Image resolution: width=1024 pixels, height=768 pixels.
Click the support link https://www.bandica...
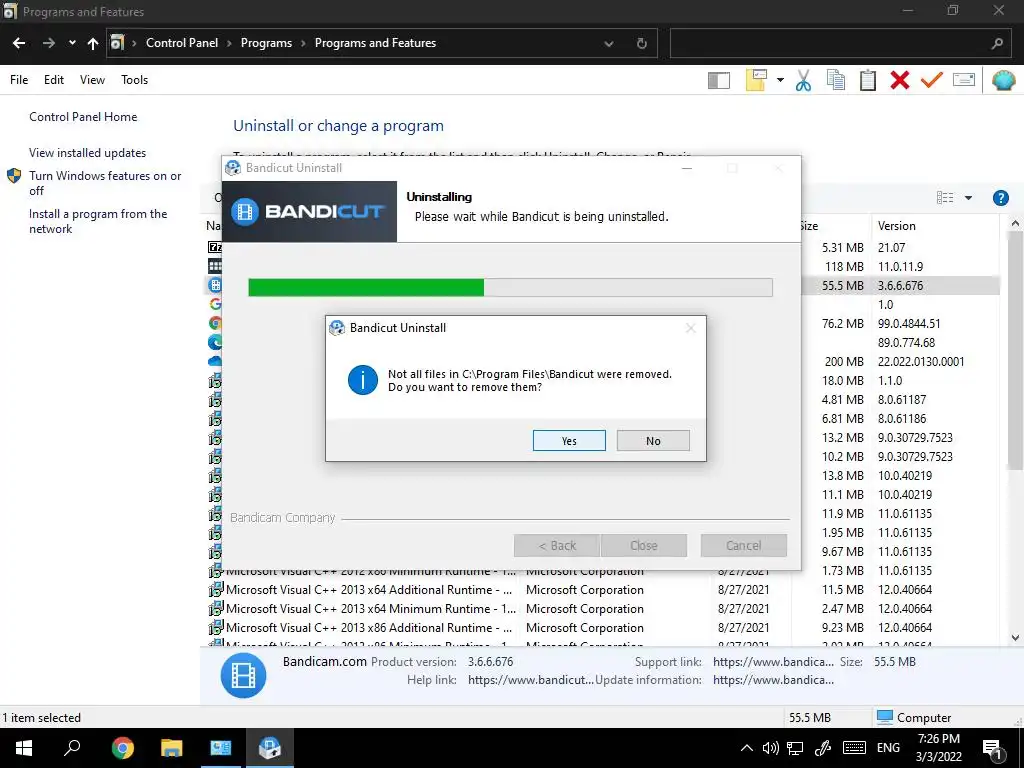click(773, 662)
